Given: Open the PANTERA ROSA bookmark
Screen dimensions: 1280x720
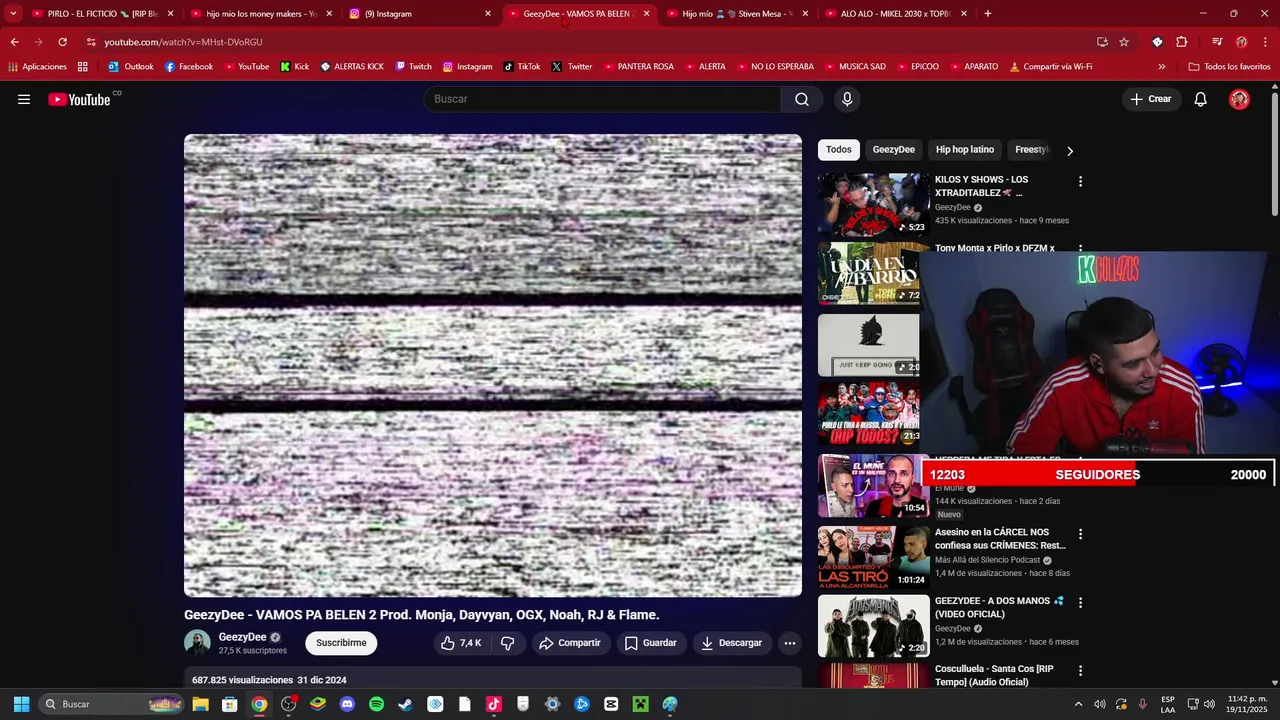Looking at the screenshot, I should (639, 67).
